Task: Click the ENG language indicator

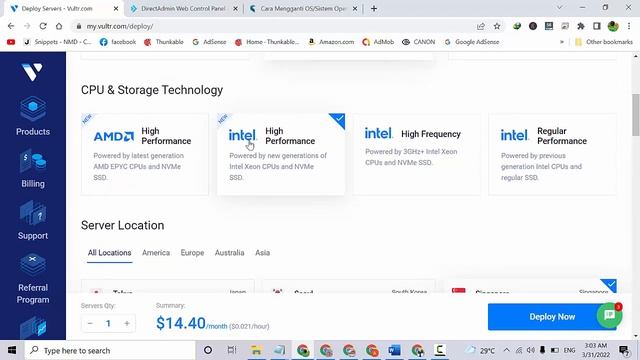Action: 569,350
